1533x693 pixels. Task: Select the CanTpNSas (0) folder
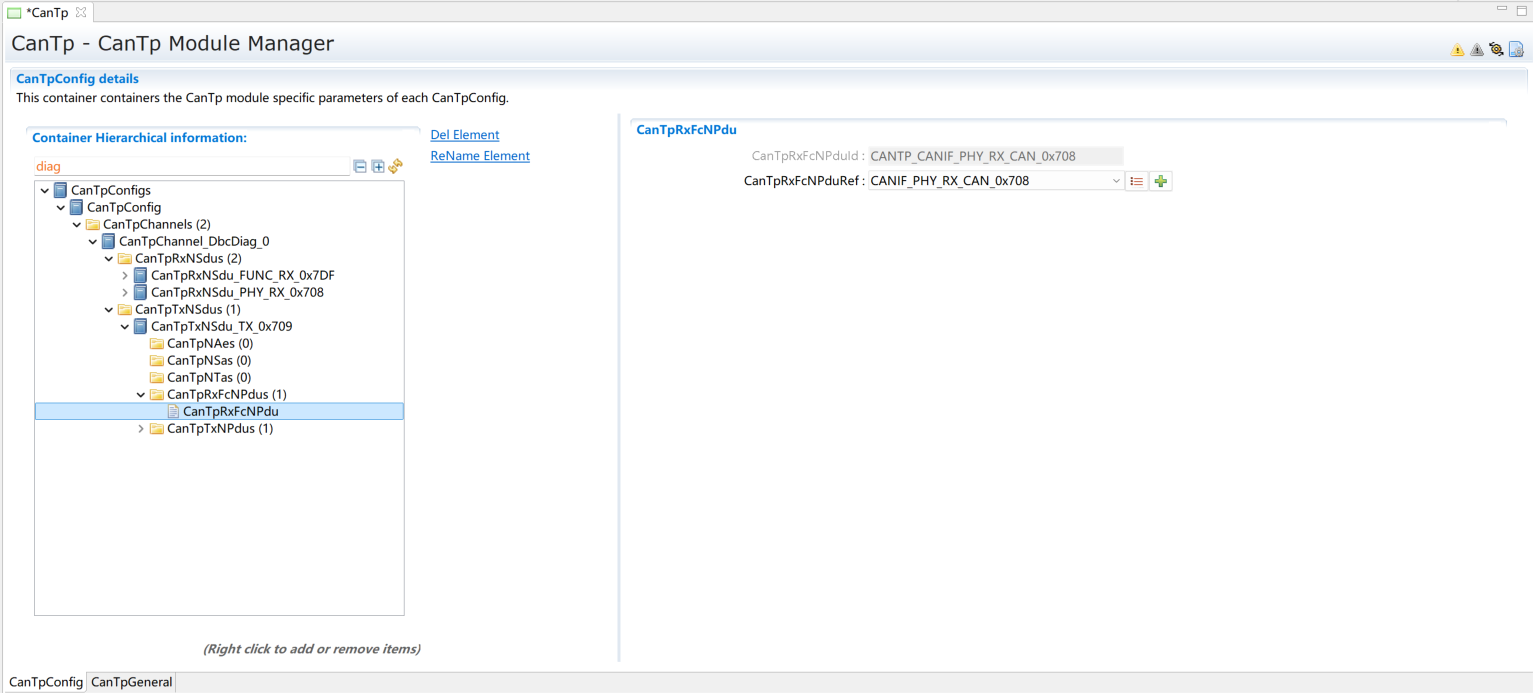(x=208, y=360)
